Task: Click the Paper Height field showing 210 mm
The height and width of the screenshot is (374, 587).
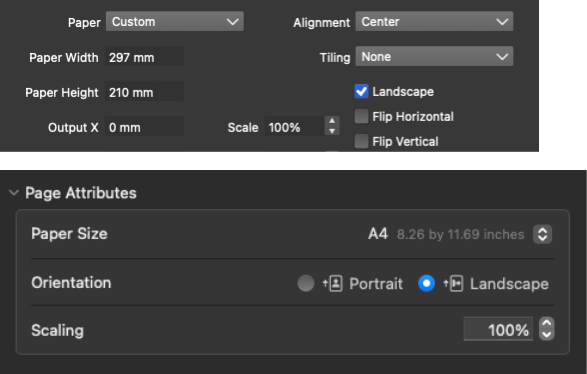Action: click(x=144, y=92)
